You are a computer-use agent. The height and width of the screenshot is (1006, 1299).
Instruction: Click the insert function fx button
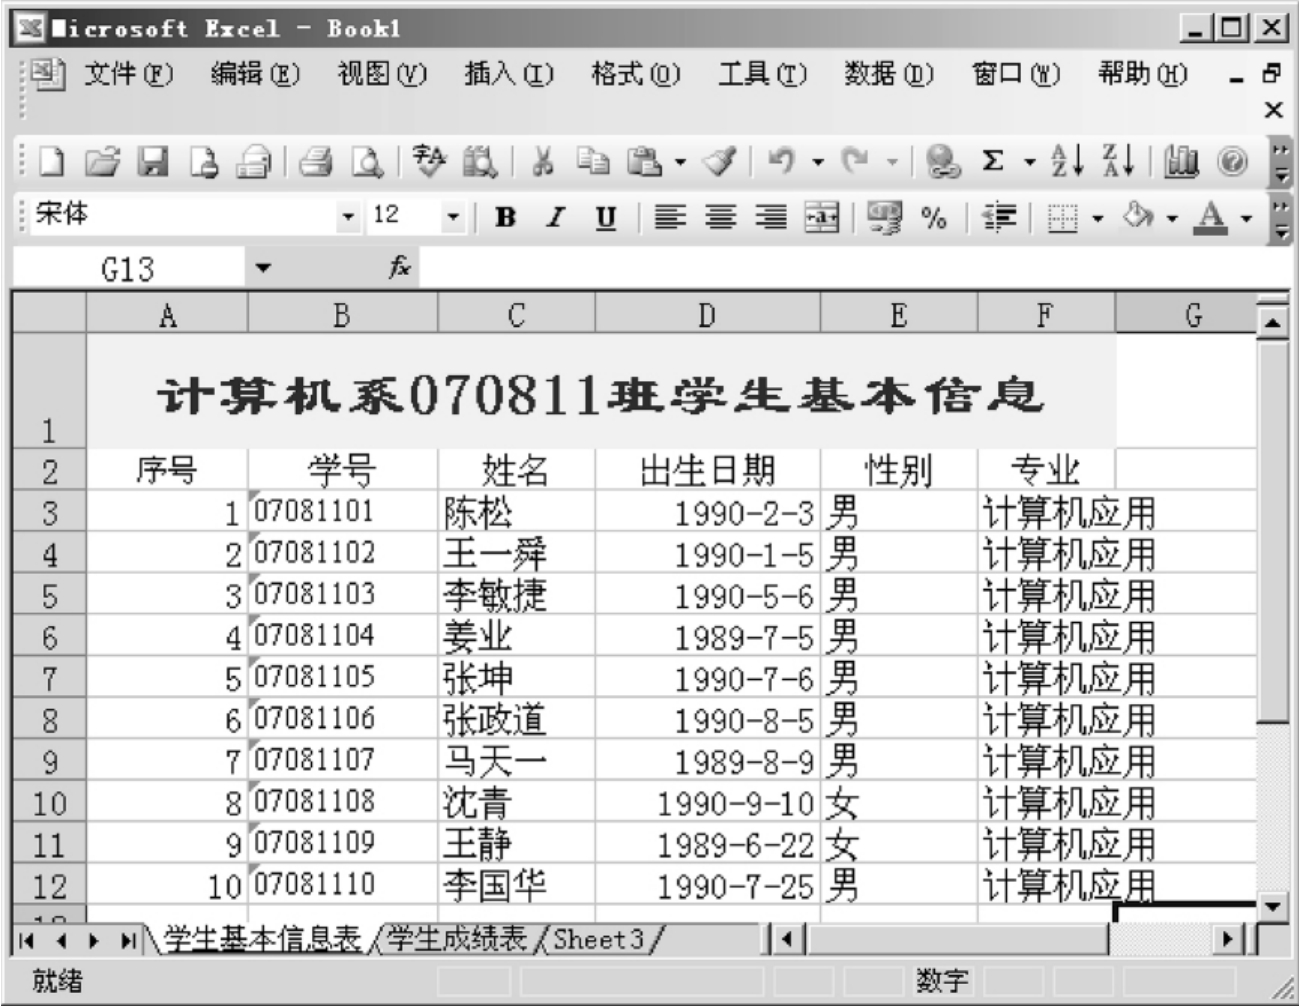coord(399,267)
